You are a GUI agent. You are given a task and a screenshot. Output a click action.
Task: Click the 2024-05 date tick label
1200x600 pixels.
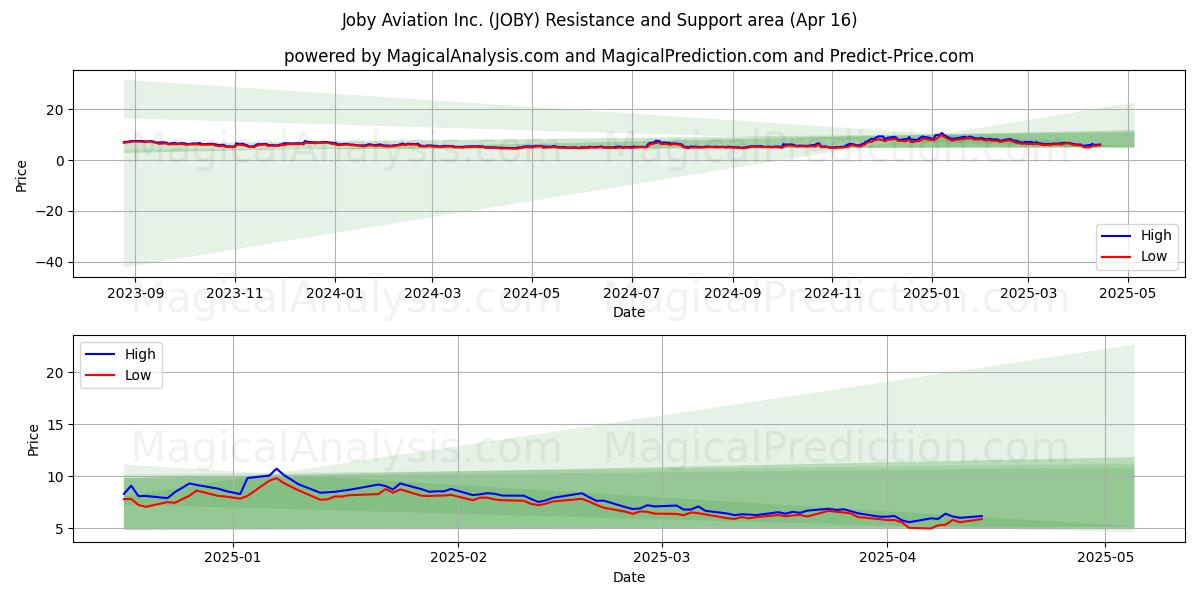[532, 294]
